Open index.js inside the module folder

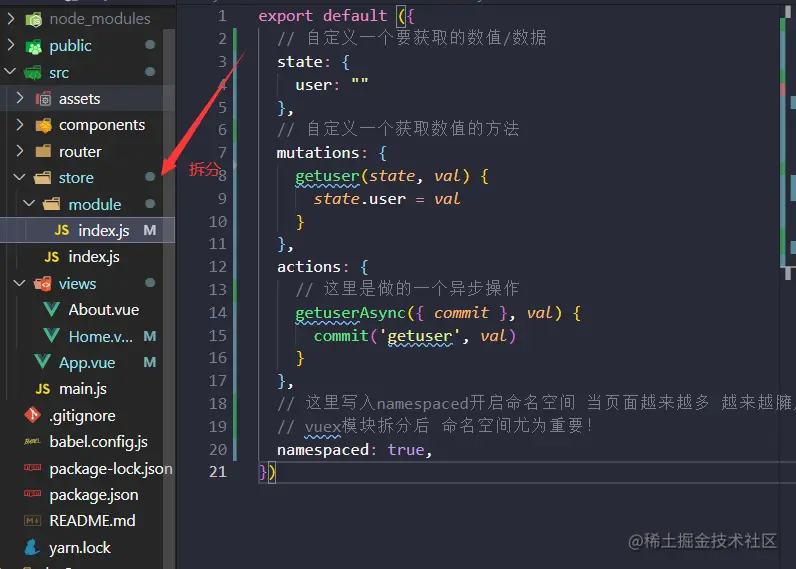point(87,230)
